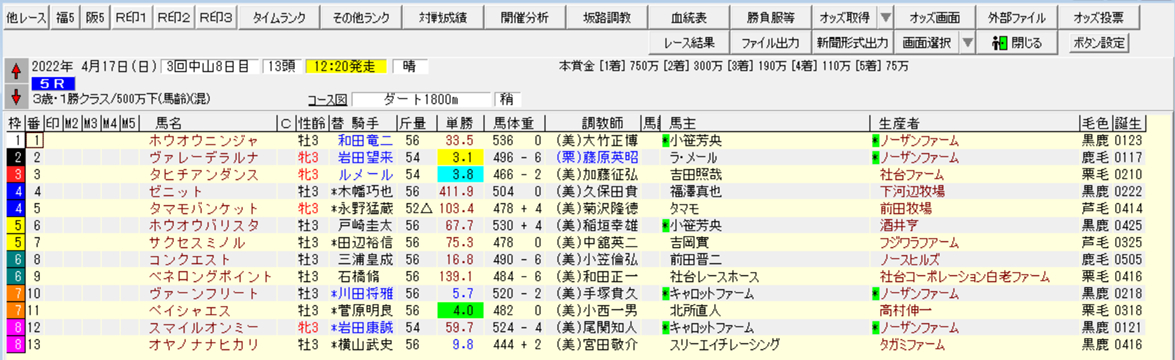The image size is (1175, 360).
Task: Select horse スマイルオンミー
Action: pos(203,328)
